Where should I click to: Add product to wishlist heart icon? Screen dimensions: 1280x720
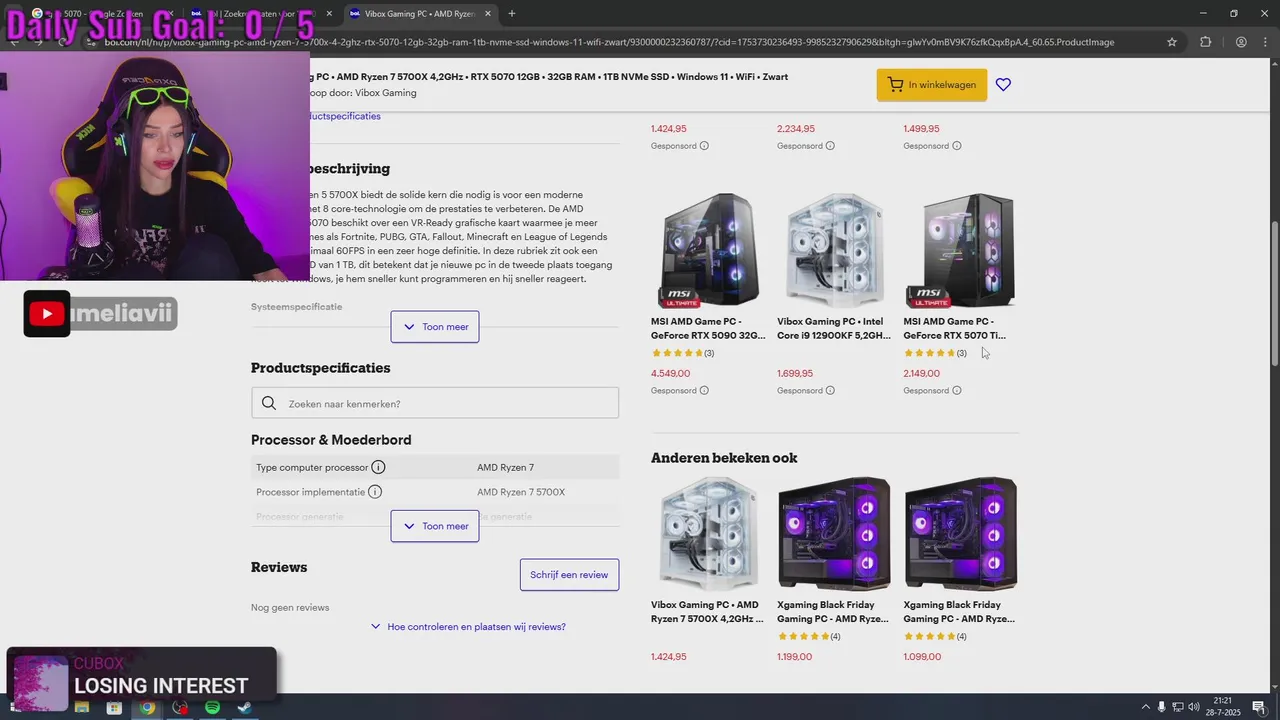coord(1003,85)
